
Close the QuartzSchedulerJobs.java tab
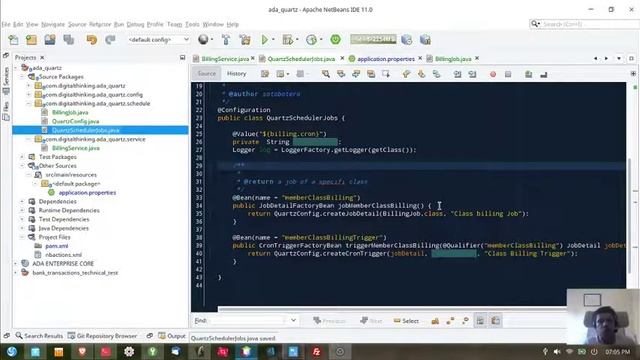pos(342,58)
